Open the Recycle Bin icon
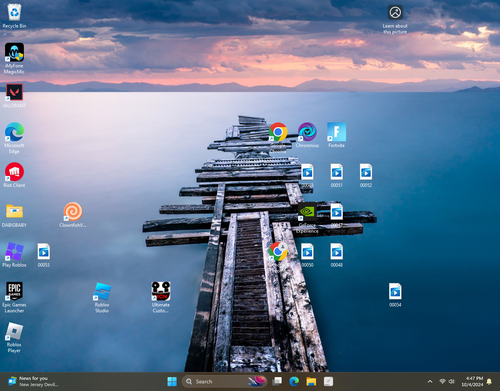500x391 pixels. (14, 16)
